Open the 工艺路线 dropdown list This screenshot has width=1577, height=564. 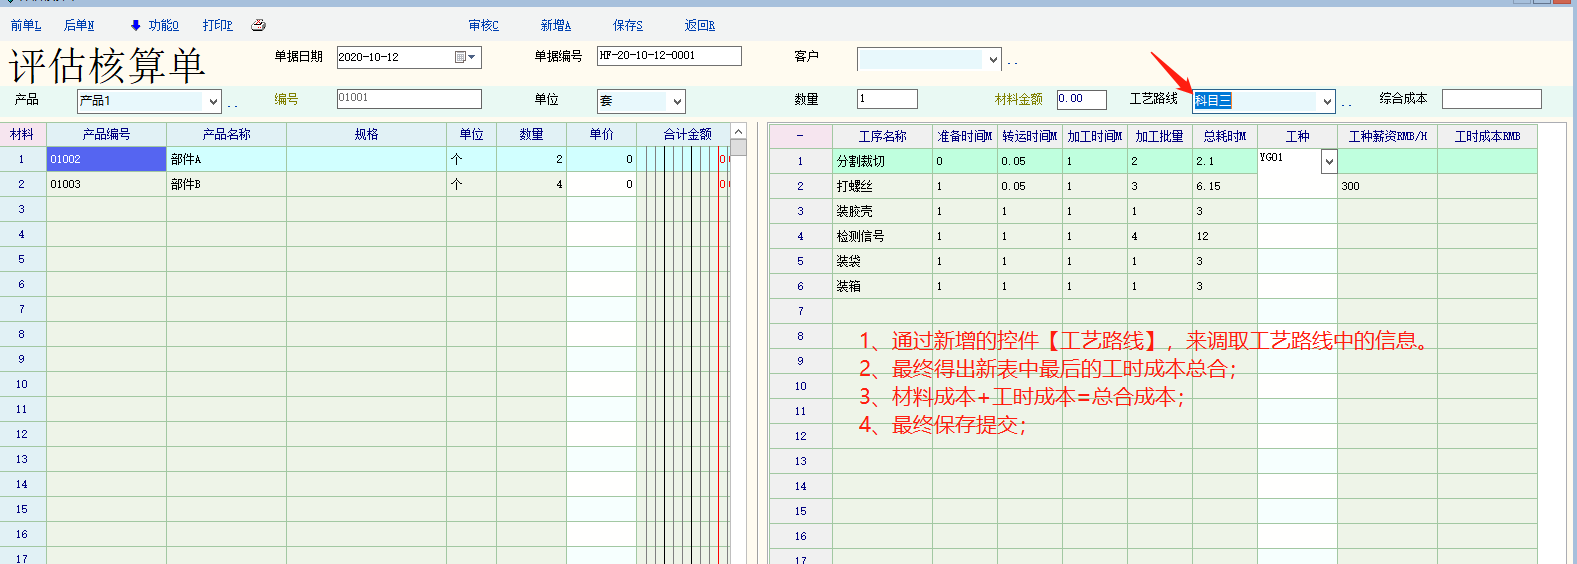pos(1327,101)
